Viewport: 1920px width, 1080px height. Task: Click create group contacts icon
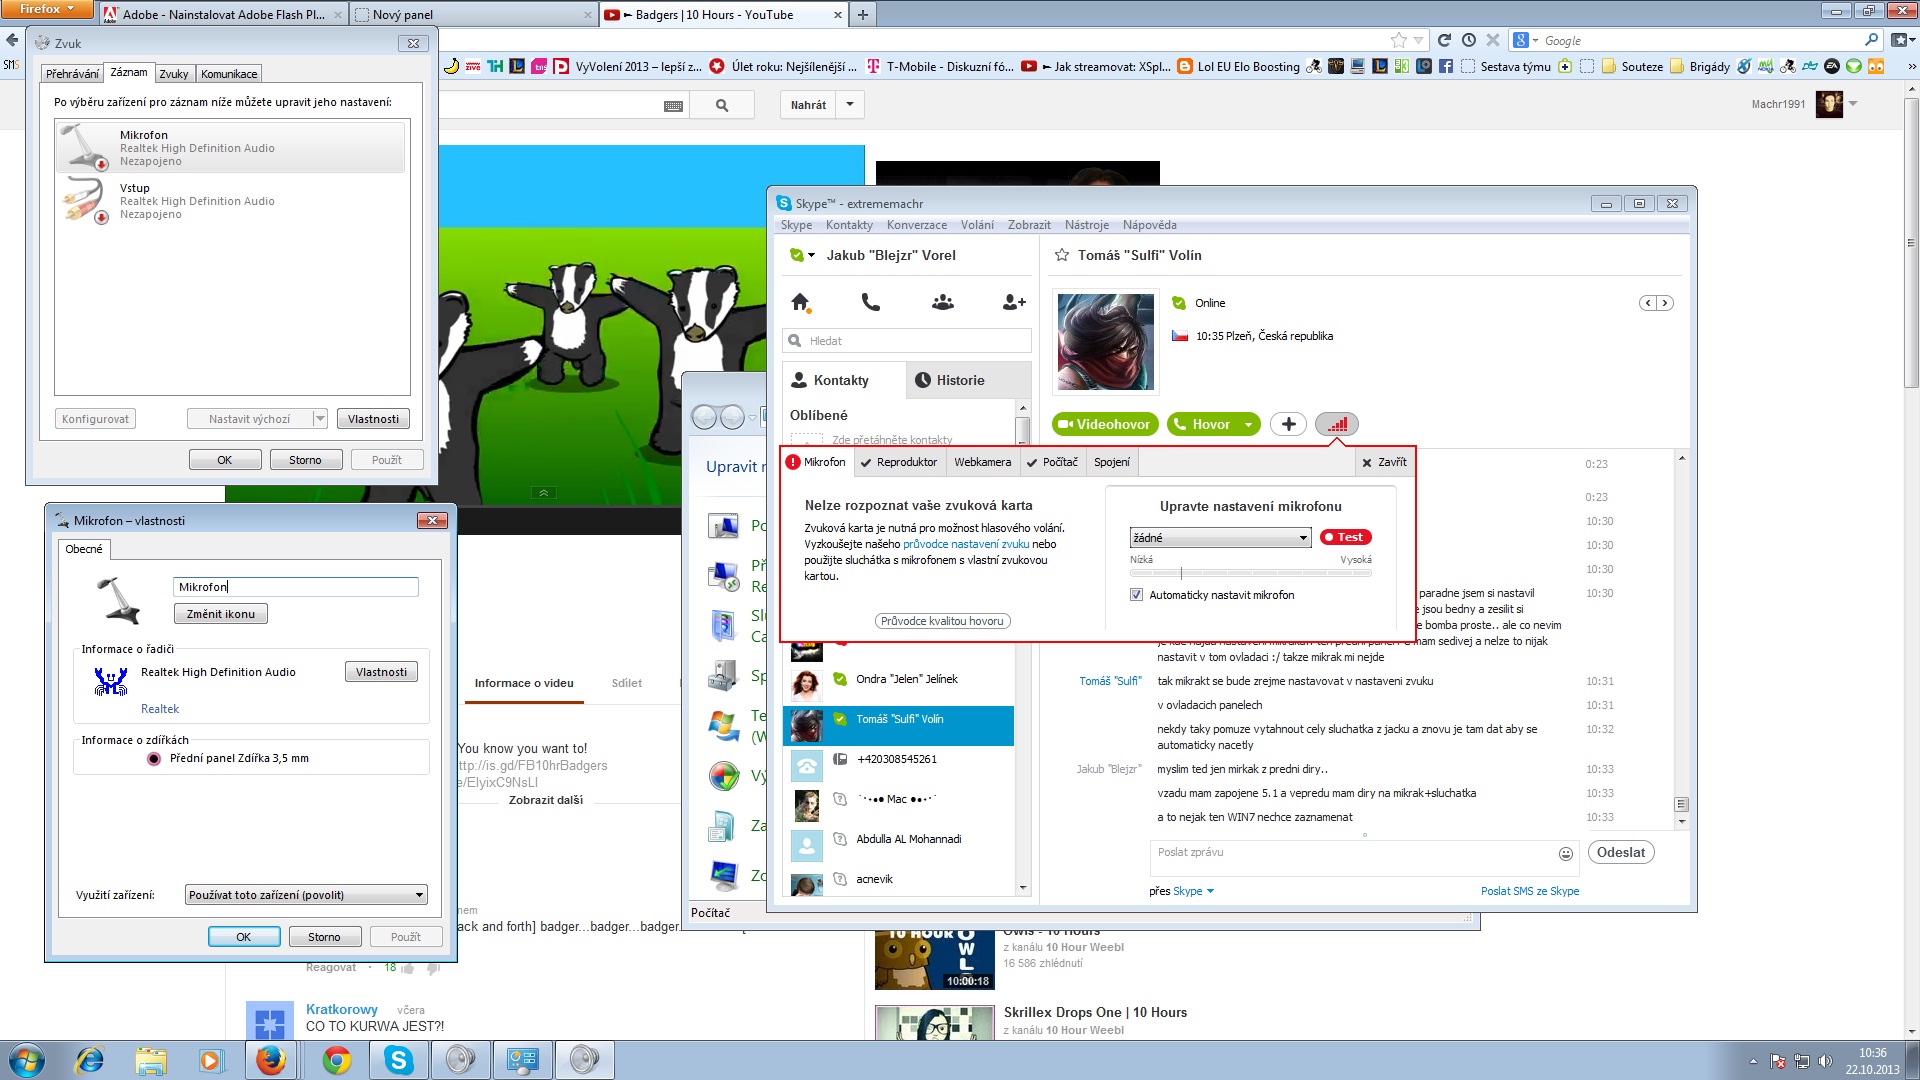point(942,302)
